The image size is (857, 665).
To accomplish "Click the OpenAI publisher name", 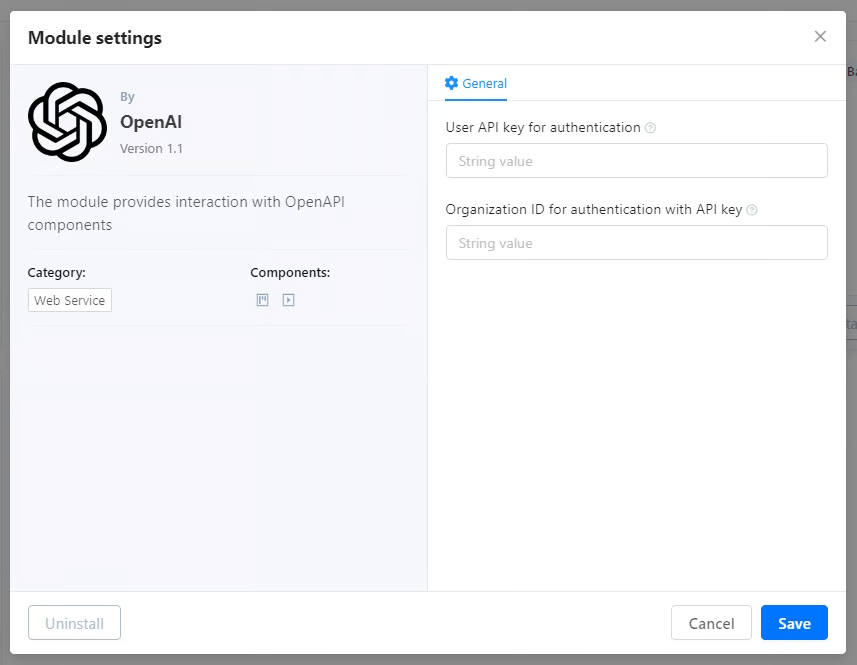I will (x=151, y=122).
